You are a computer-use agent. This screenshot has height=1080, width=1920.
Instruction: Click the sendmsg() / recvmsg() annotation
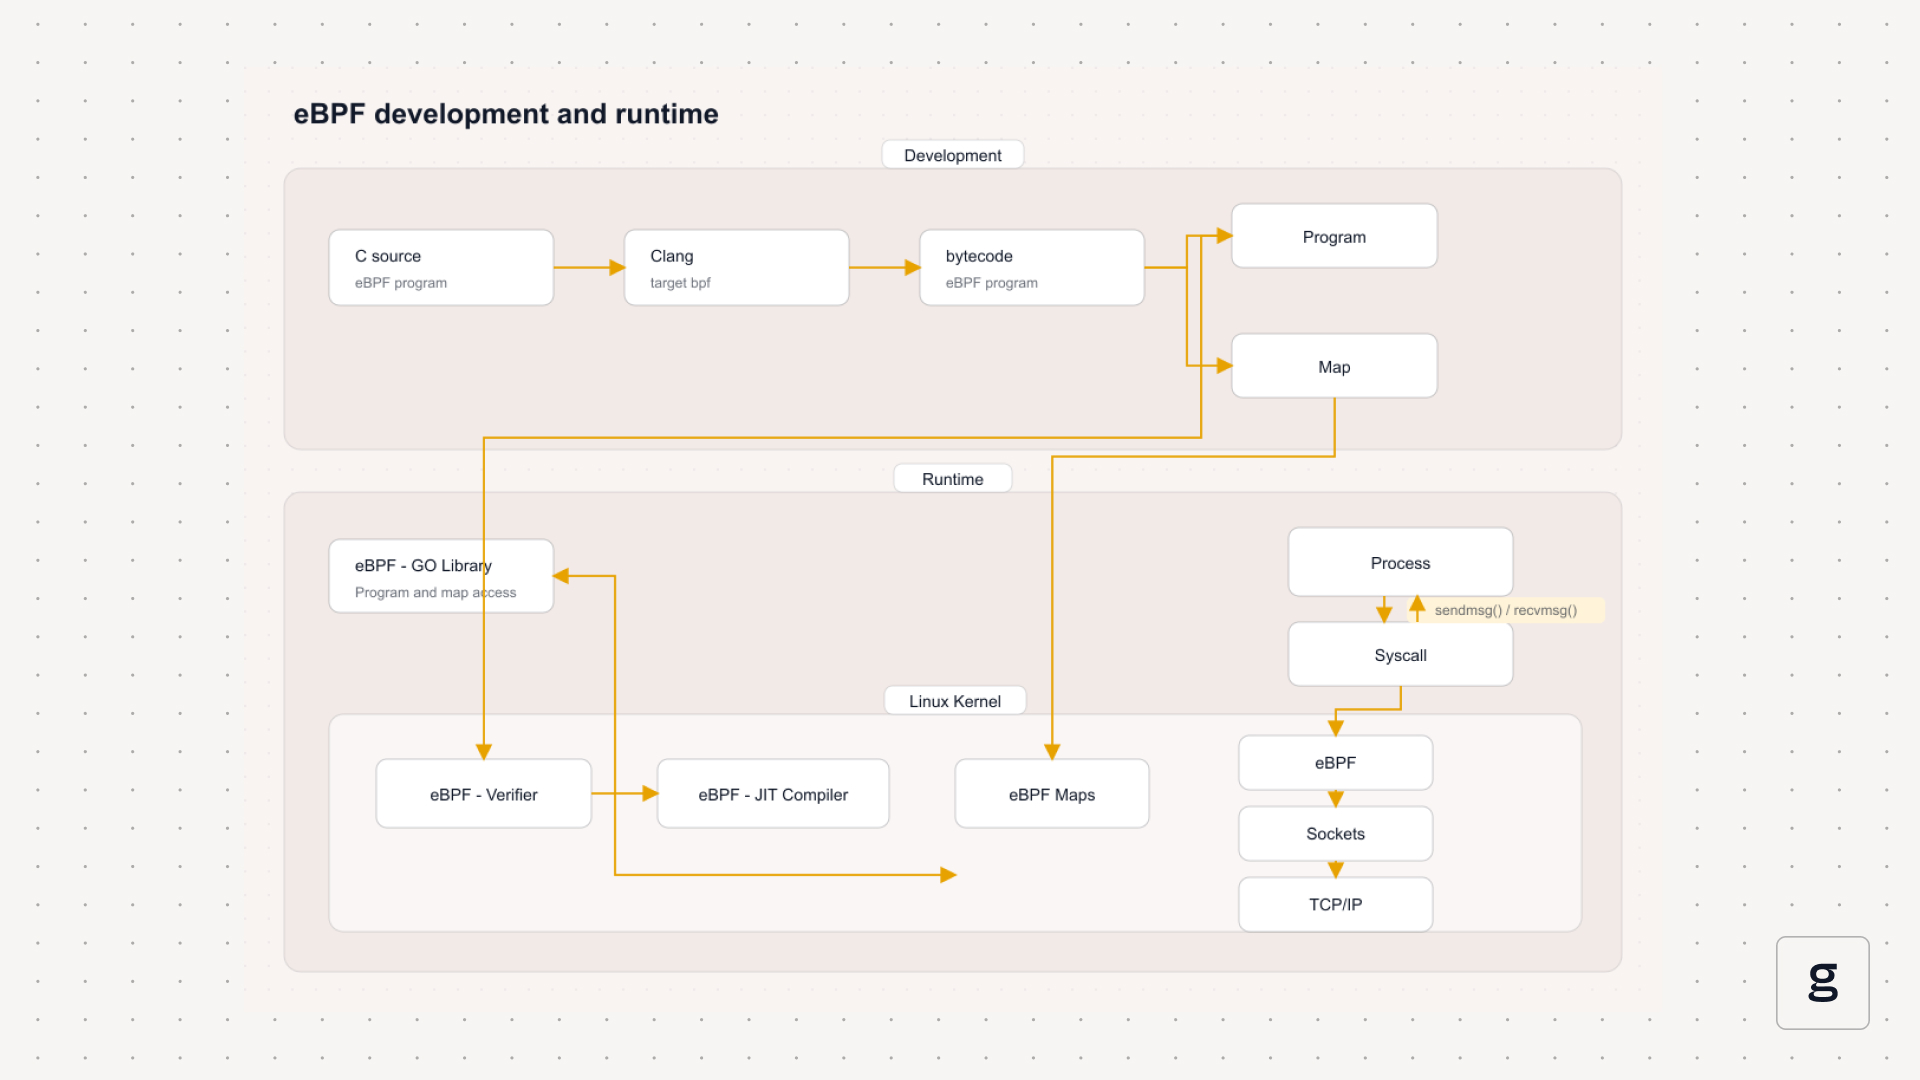point(1505,610)
